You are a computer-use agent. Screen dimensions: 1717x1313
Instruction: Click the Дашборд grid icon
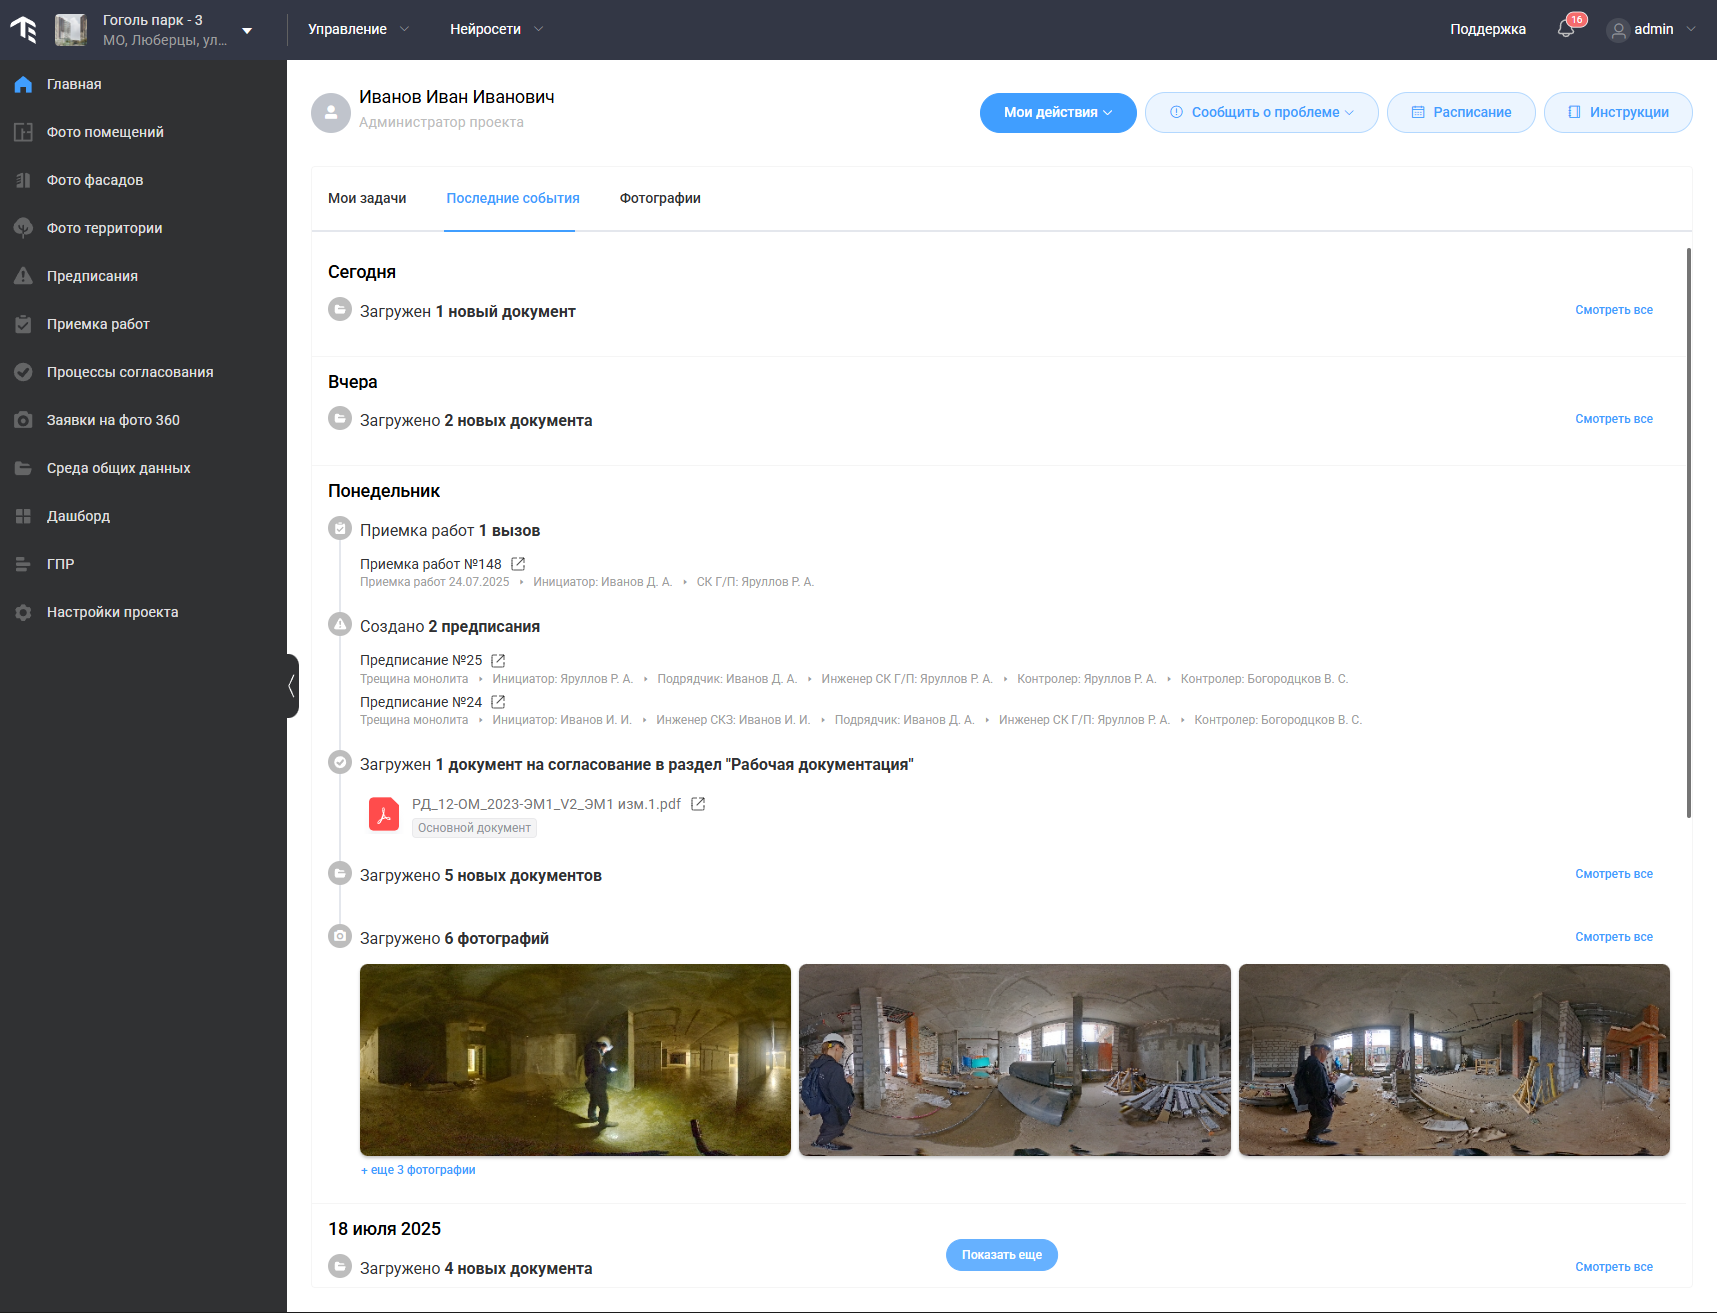[x=23, y=516]
